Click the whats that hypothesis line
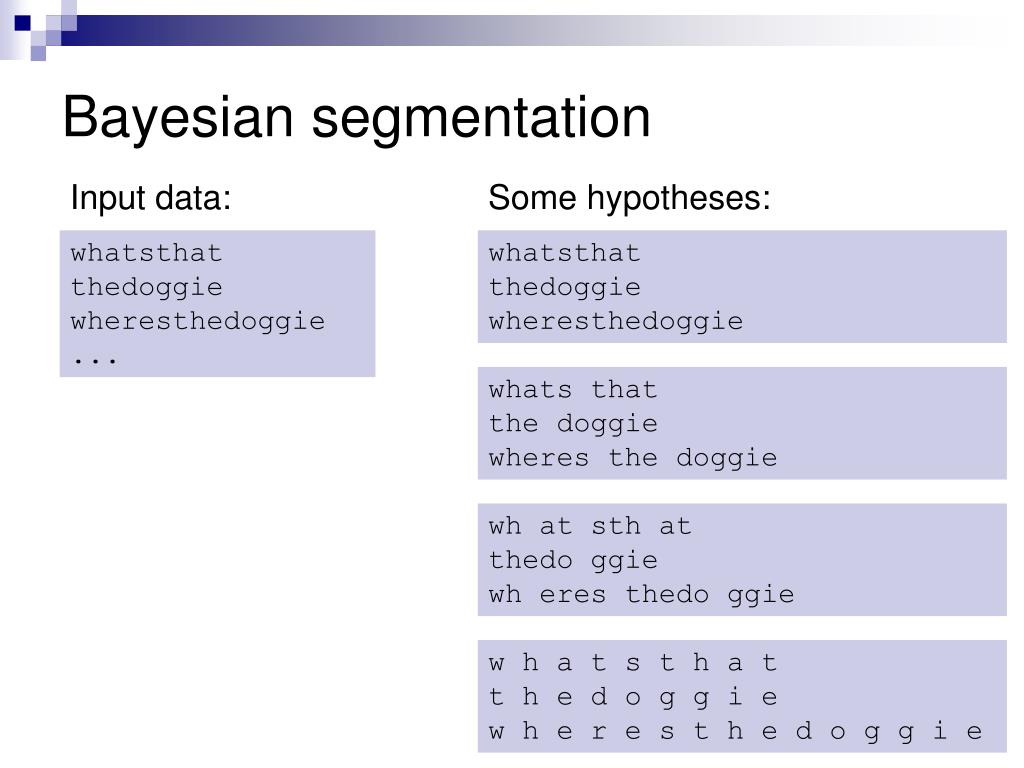Screen dimensions: 1024x768 [573, 390]
